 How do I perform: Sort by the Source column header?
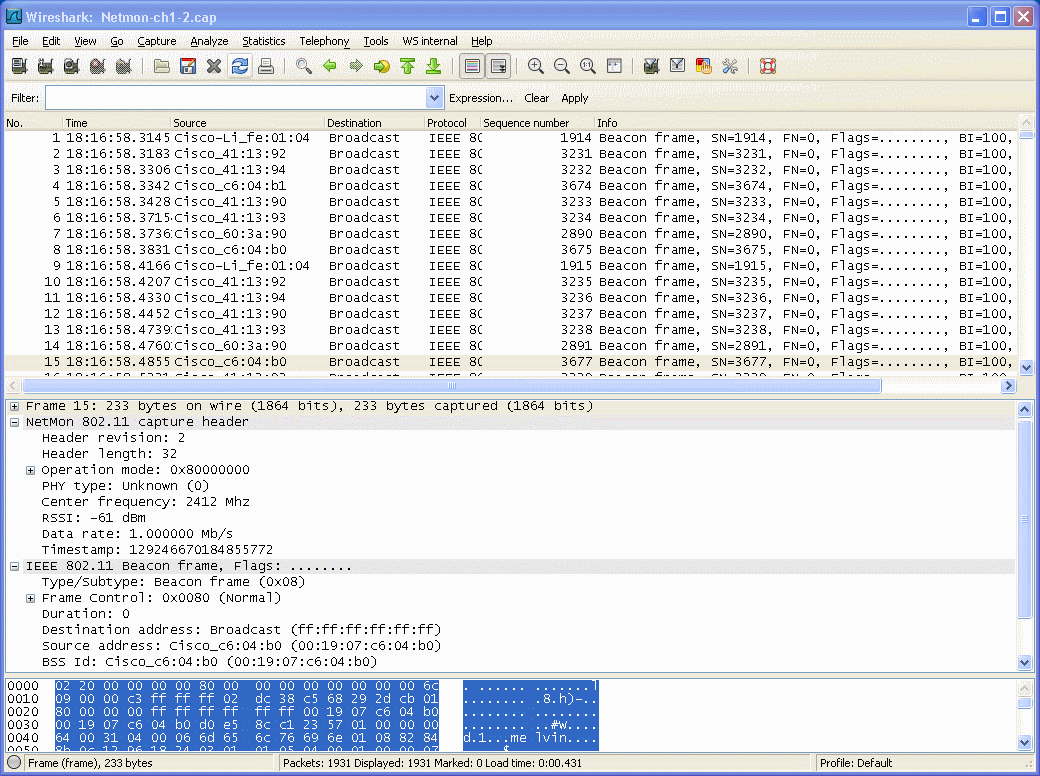pos(247,123)
